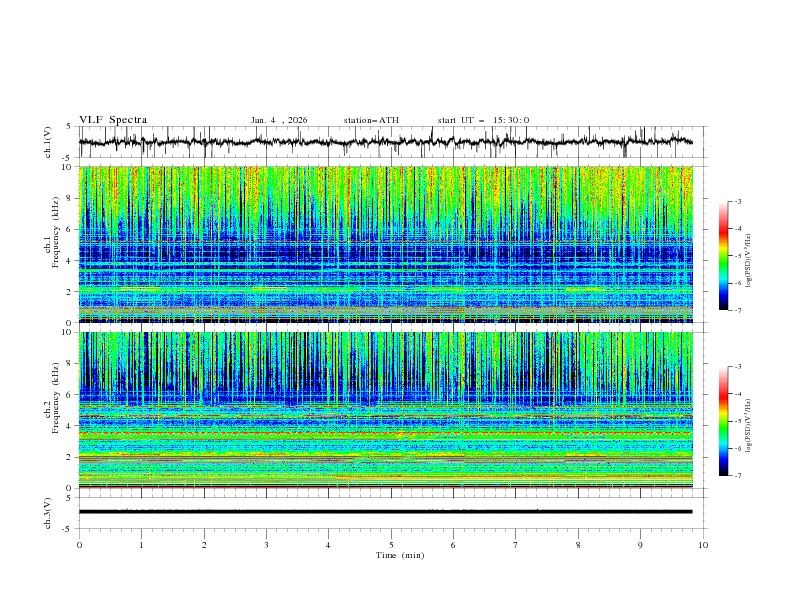Click the "10" kHz tick of ch.1 spectrogram
The width and height of the screenshot is (792, 612).
pos(67,167)
